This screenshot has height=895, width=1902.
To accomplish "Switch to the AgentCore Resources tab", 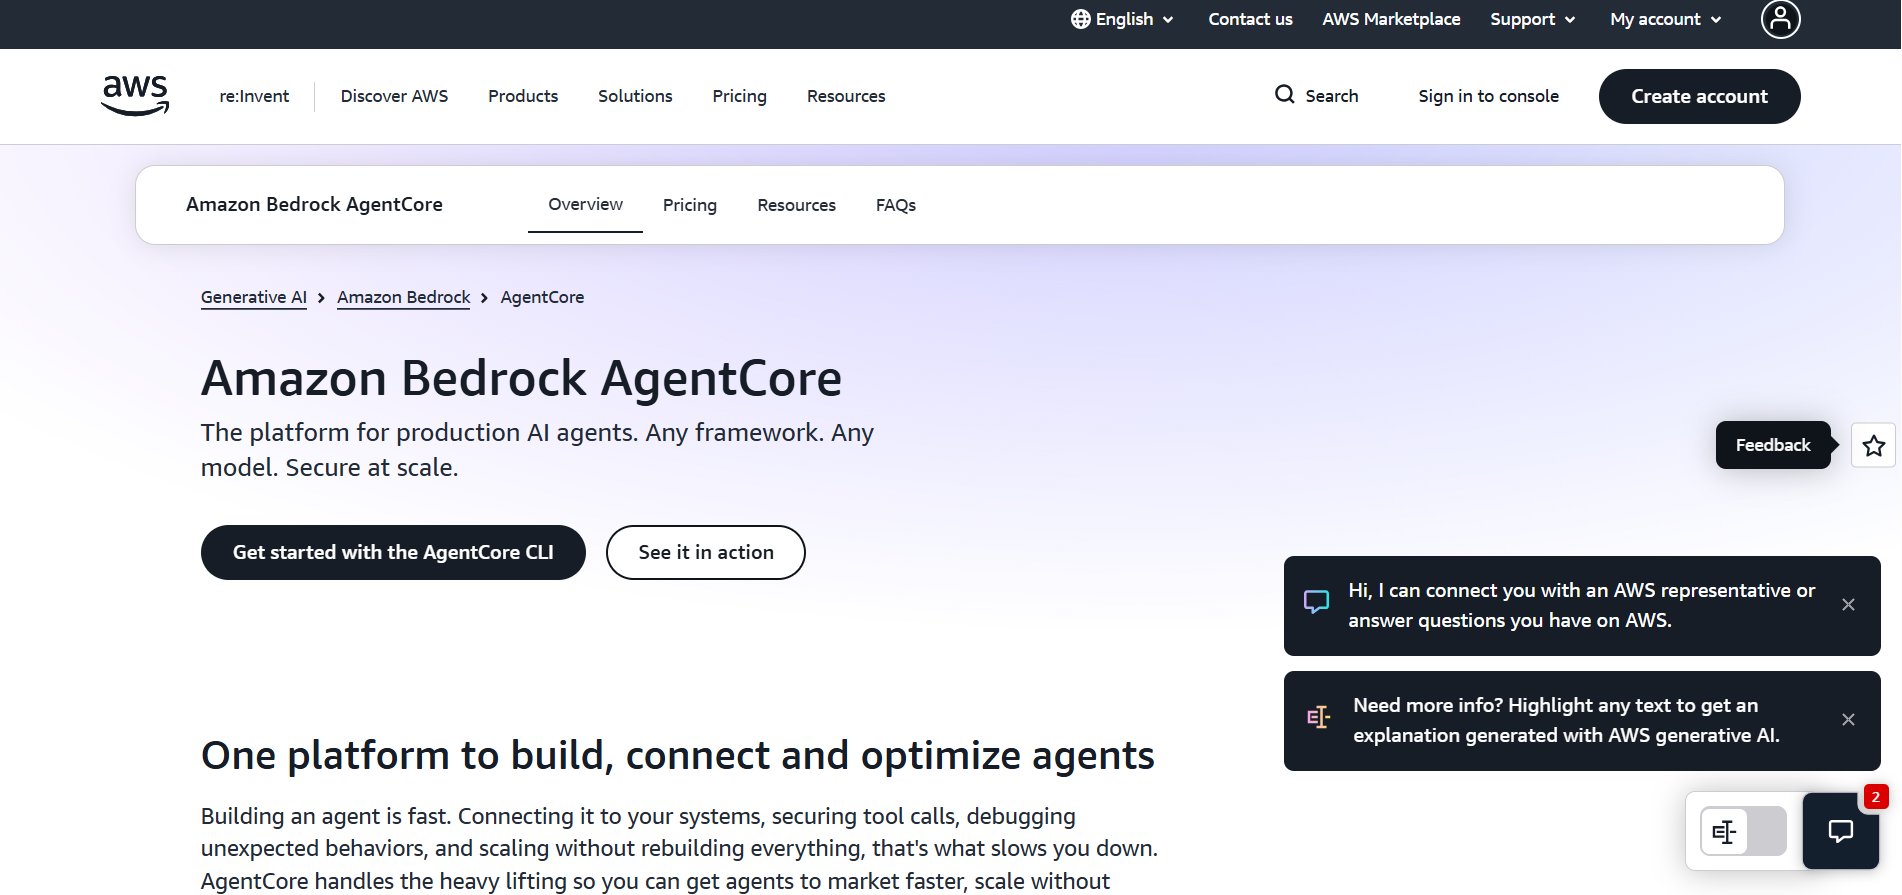I will coord(796,205).
